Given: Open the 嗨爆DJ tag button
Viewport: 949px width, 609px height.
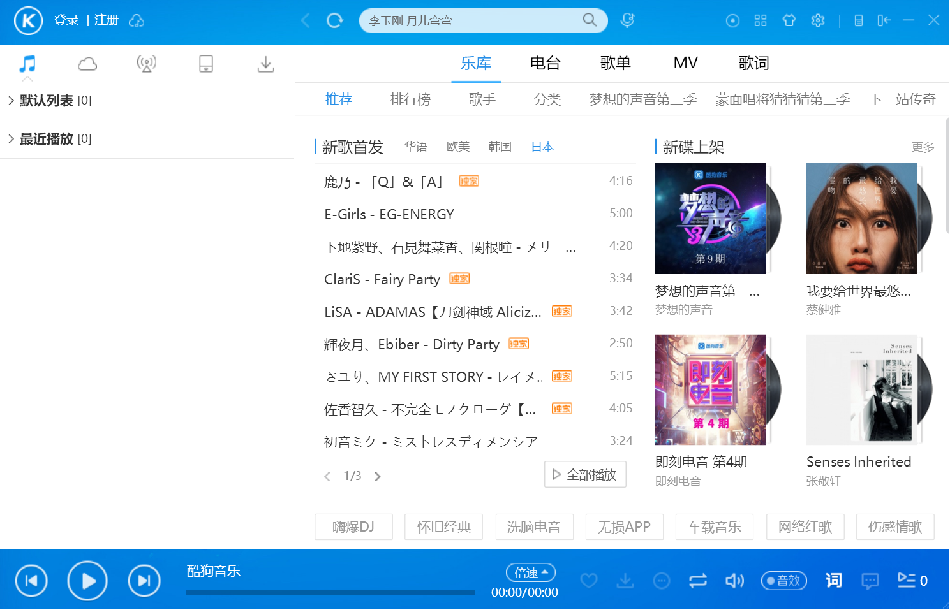Looking at the screenshot, I should 353,527.
